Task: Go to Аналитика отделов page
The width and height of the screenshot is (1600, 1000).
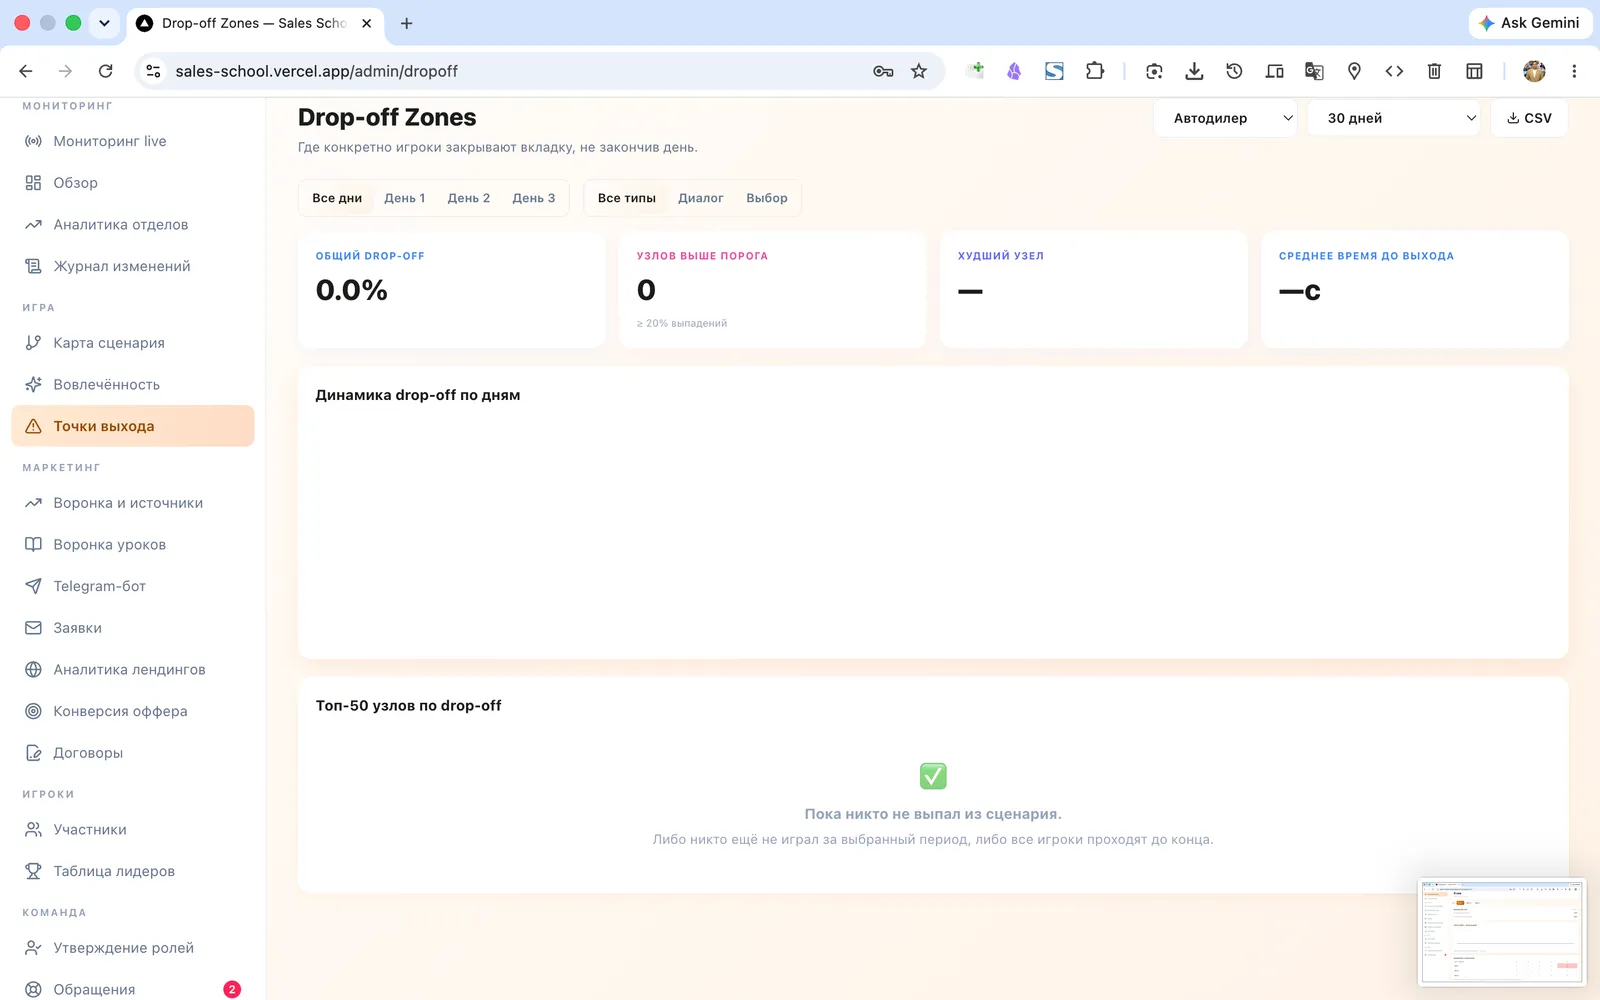Action: [x=132, y=225]
